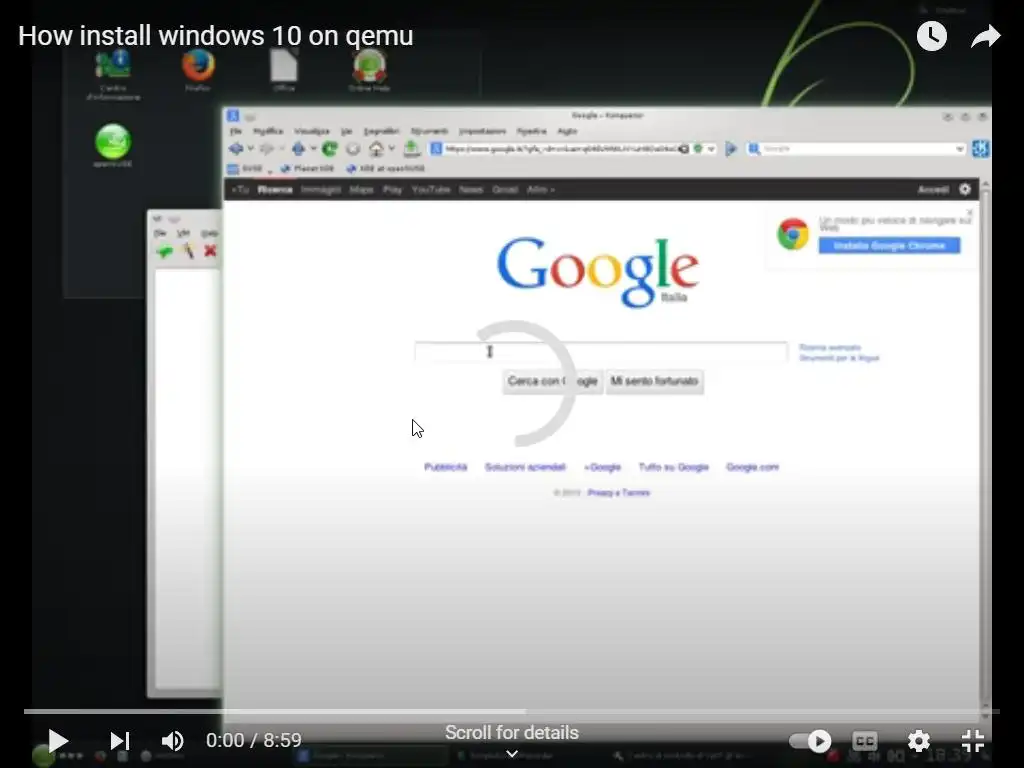Click the Firefox desktop icon
This screenshot has width=1024, height=768.
[x=198, y=69]
